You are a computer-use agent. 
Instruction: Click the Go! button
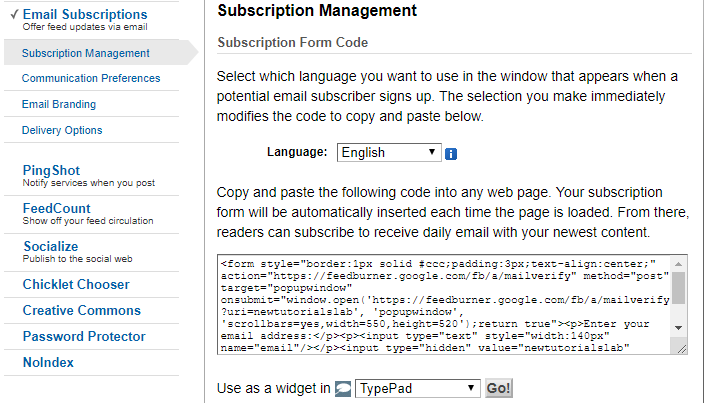(498, 388)
